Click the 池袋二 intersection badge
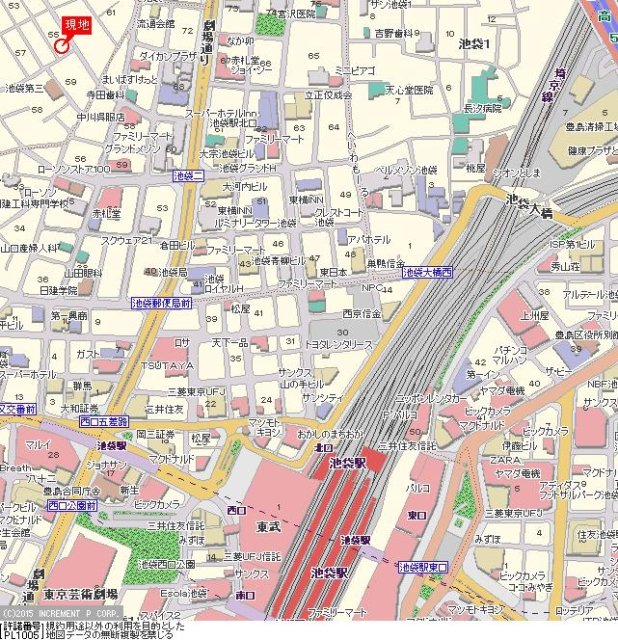This screenshot has height=640, width=618. 188,175
